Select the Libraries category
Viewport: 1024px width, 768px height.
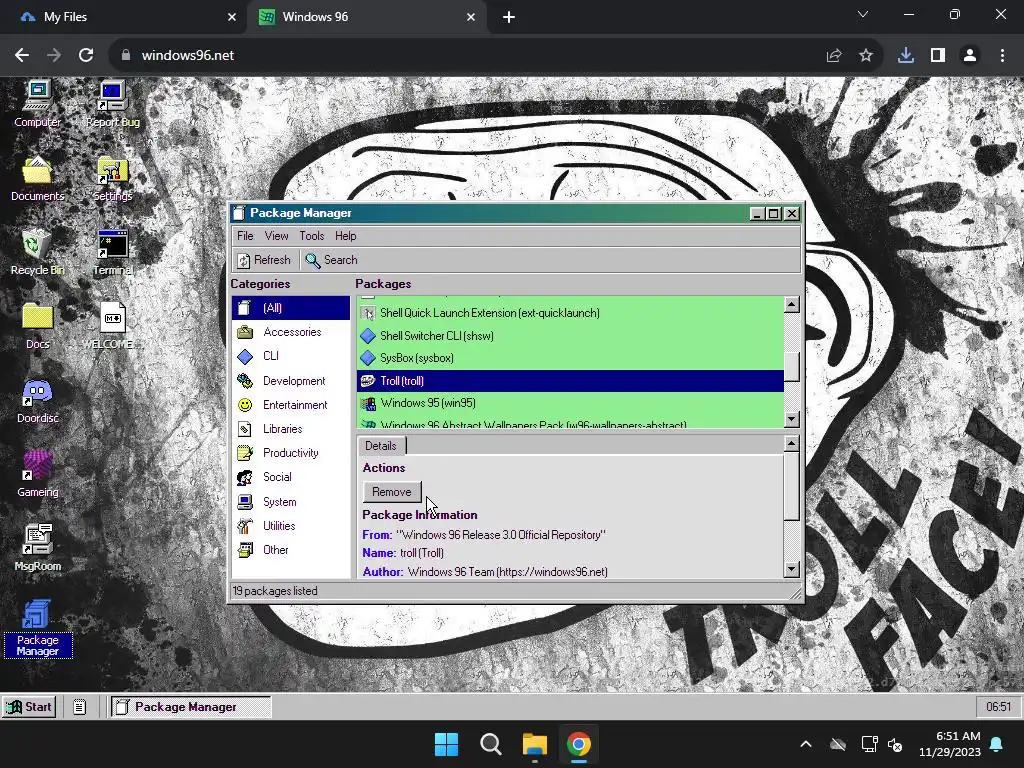291,429
